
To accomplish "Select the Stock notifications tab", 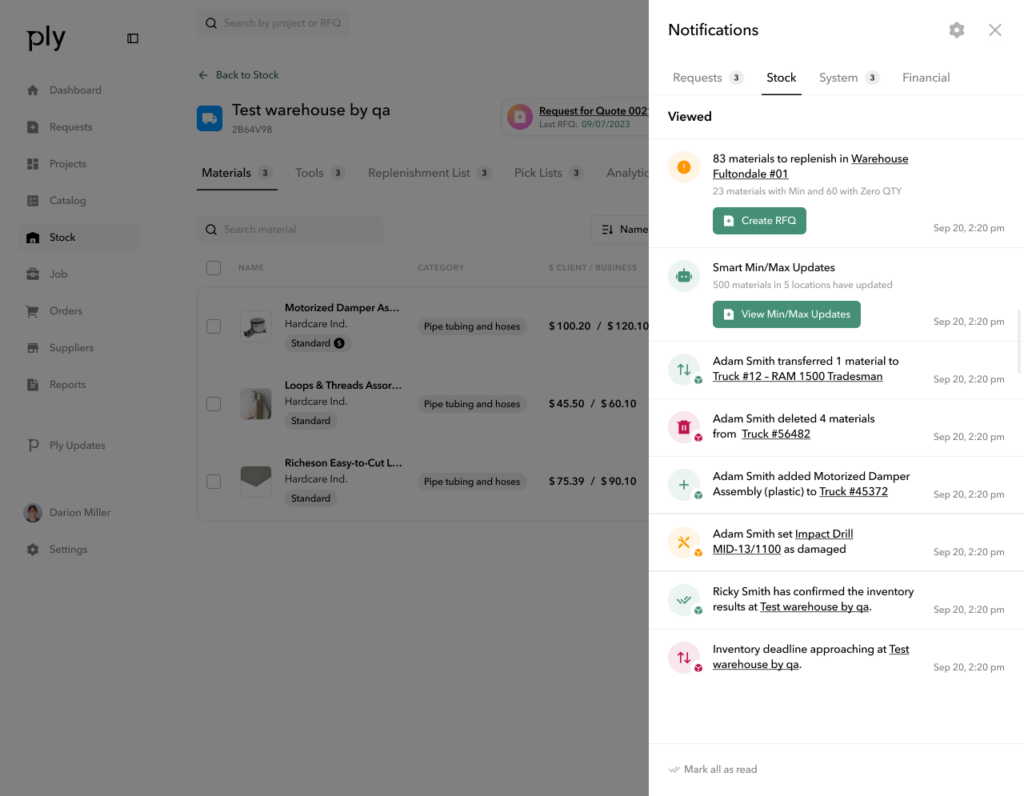I will [x=781, y=78].
